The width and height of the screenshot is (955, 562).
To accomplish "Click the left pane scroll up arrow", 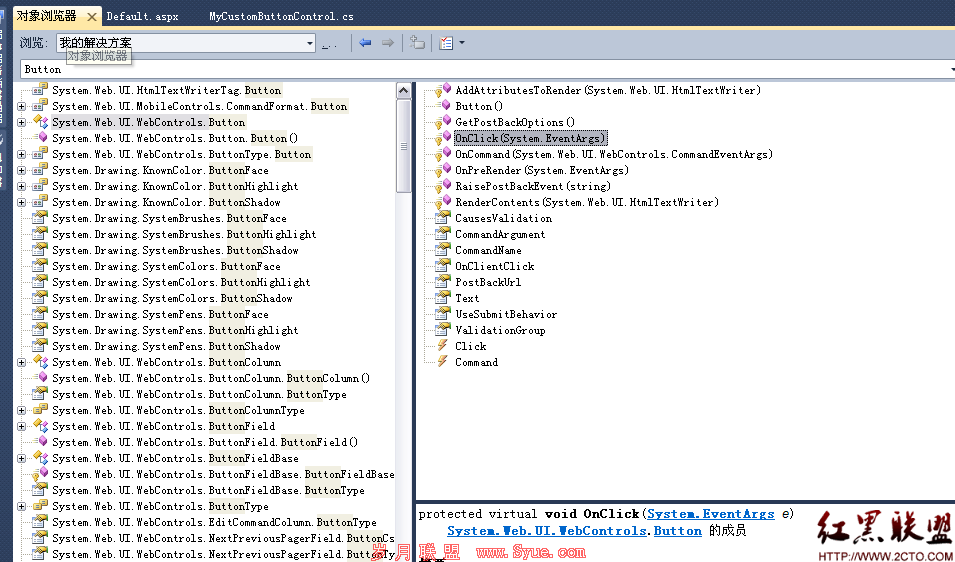I will (x=403, y=91).
